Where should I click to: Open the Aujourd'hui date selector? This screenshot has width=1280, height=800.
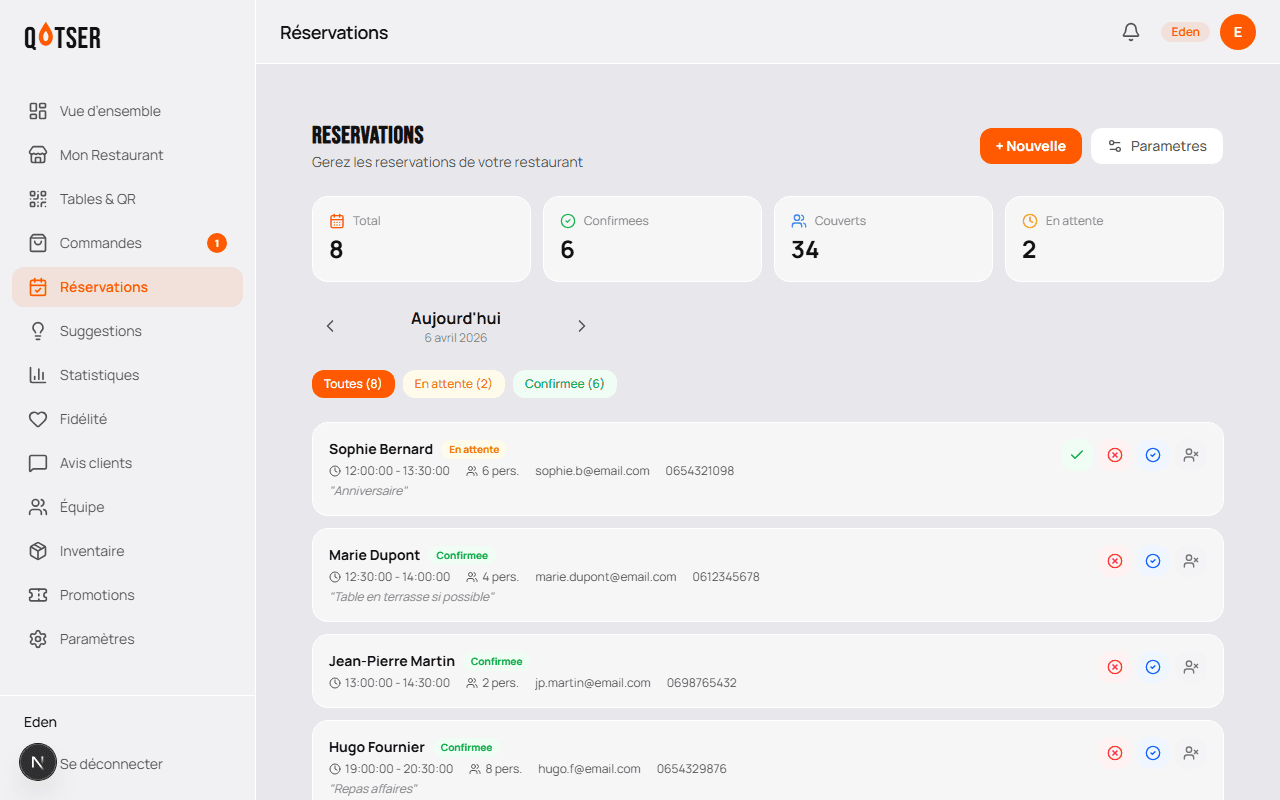[456, 326]
